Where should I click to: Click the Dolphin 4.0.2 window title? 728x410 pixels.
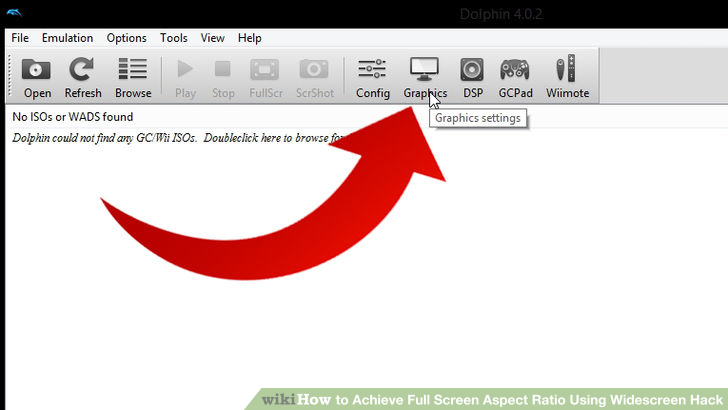coord(501,14)
